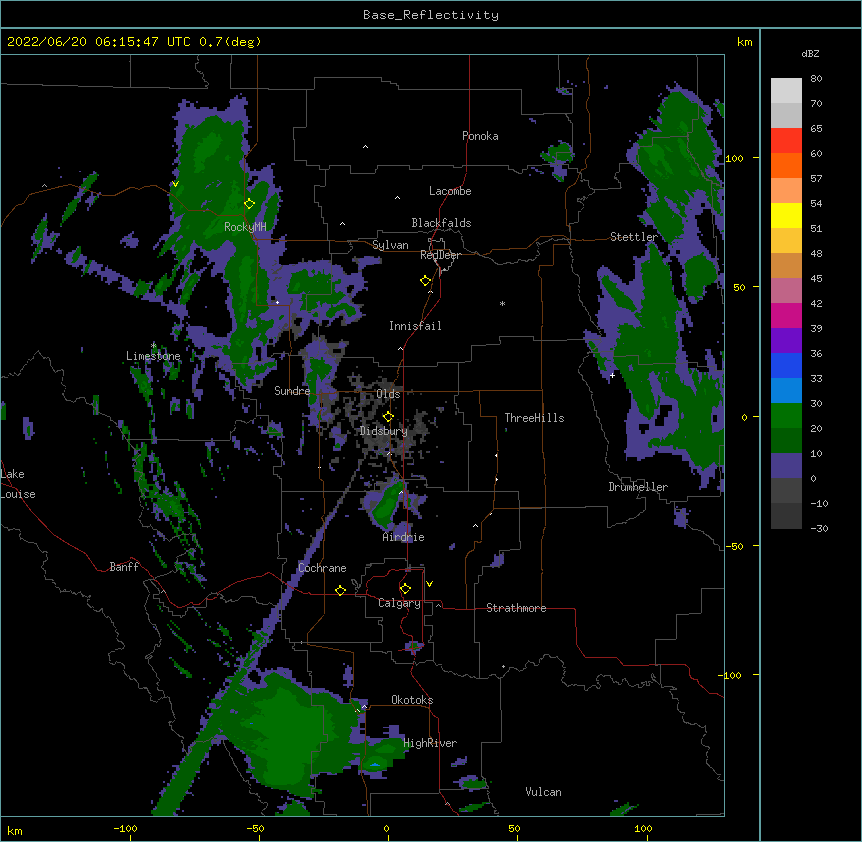Select the yellow diamond marker between Olds and Didsbury
Viewport: 862px width, 842px height.
click(x=388, y=417)
